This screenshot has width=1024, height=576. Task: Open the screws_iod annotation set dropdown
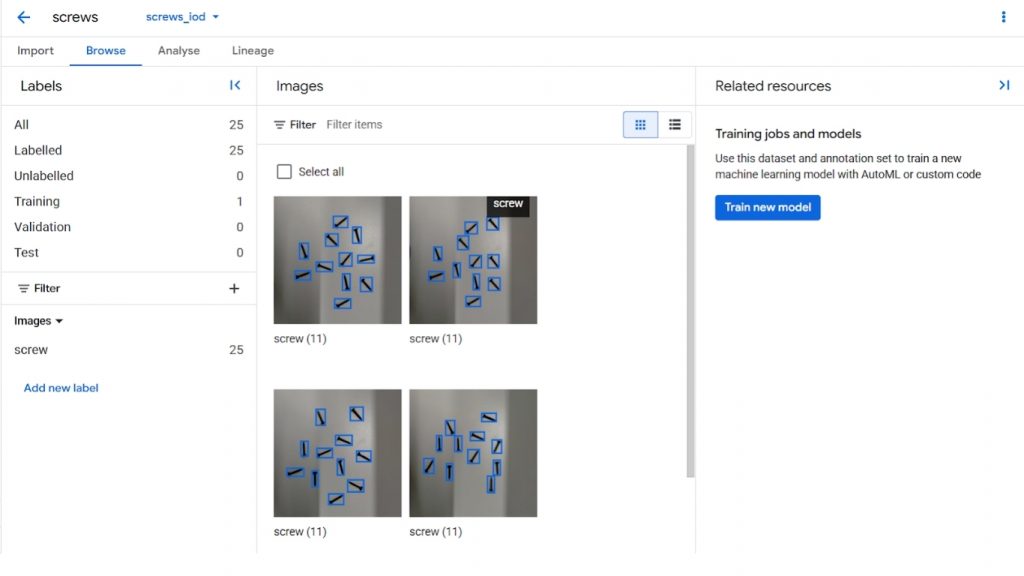pos(183,18)
